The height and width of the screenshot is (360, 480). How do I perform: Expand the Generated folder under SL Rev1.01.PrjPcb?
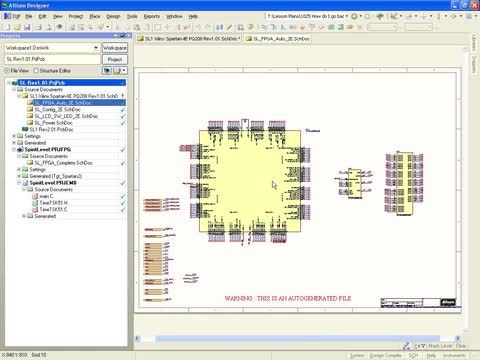[14, 143]
